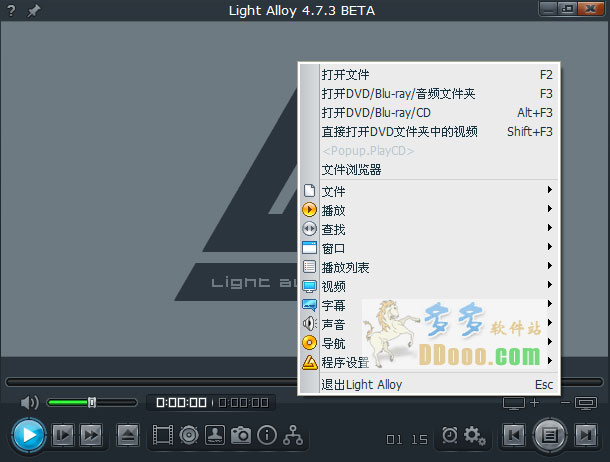Open the 程序设置 submenu
Image resolution: width=610 pixels, height=462 pixels.
[429, 362]
